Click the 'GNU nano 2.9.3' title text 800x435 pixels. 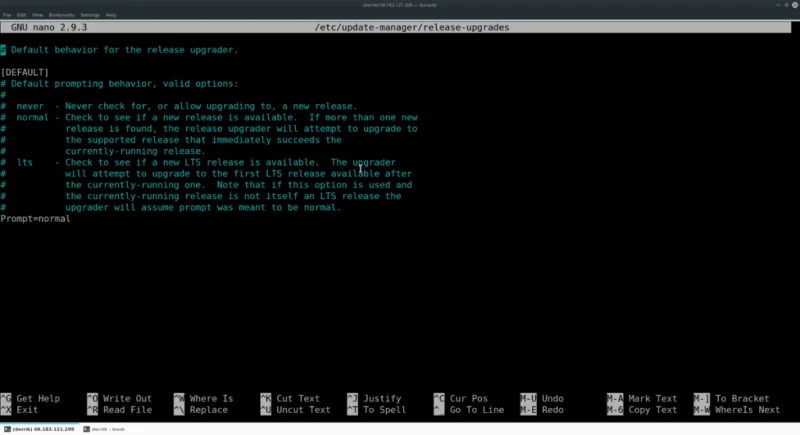point(49,28)
